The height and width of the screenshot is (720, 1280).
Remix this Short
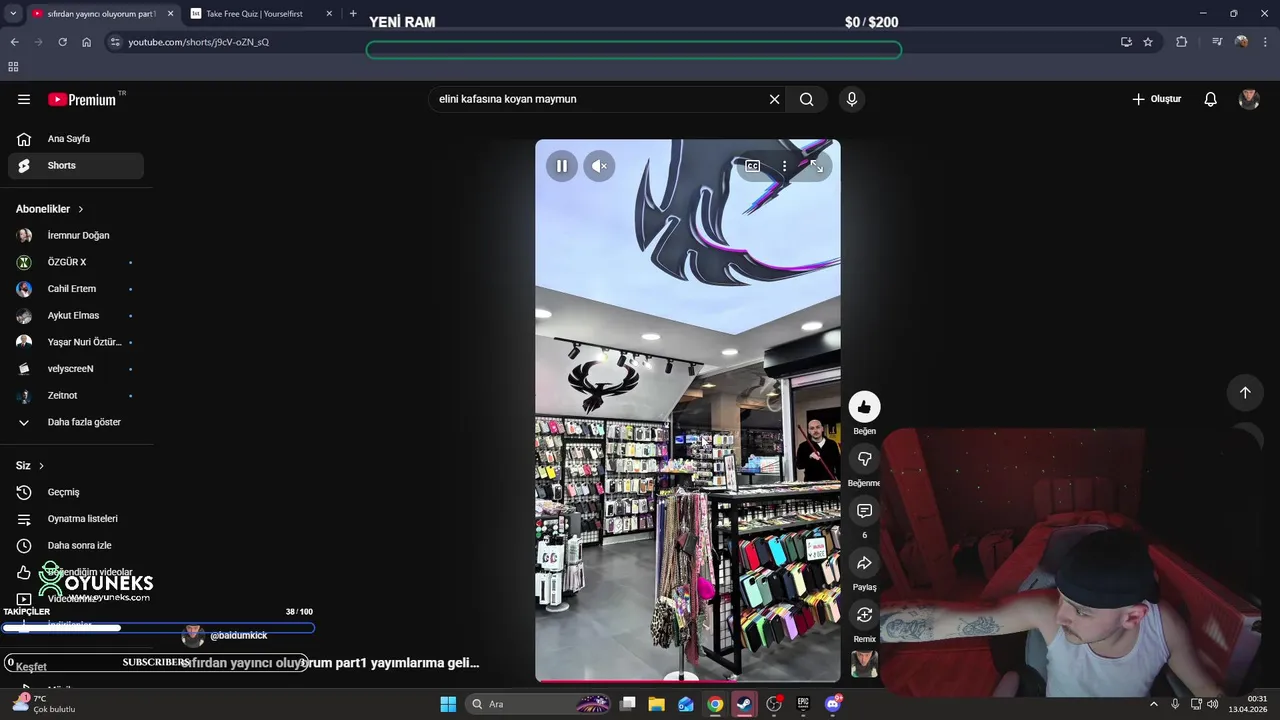865,615
